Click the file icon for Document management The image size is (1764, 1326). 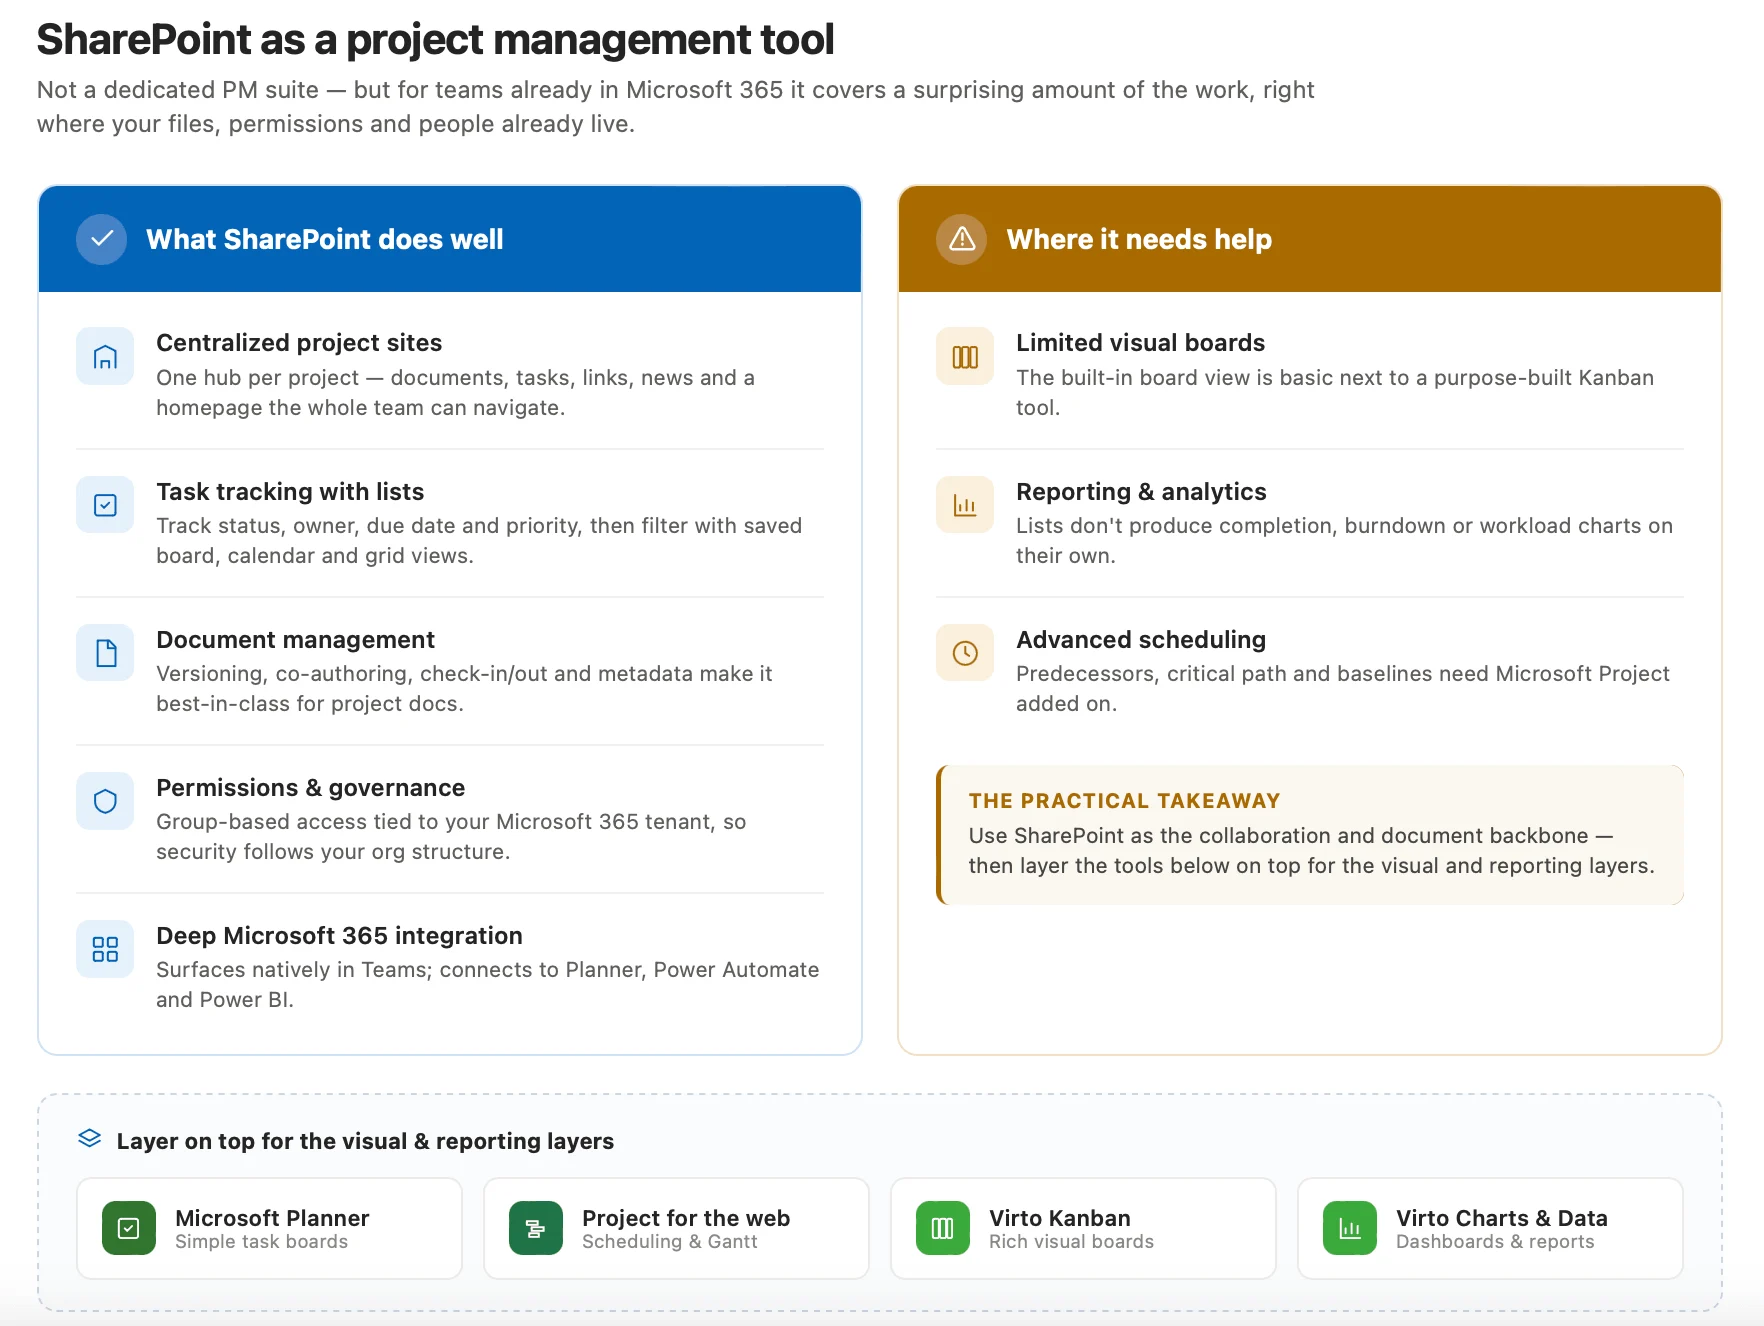tap(105, 653)
